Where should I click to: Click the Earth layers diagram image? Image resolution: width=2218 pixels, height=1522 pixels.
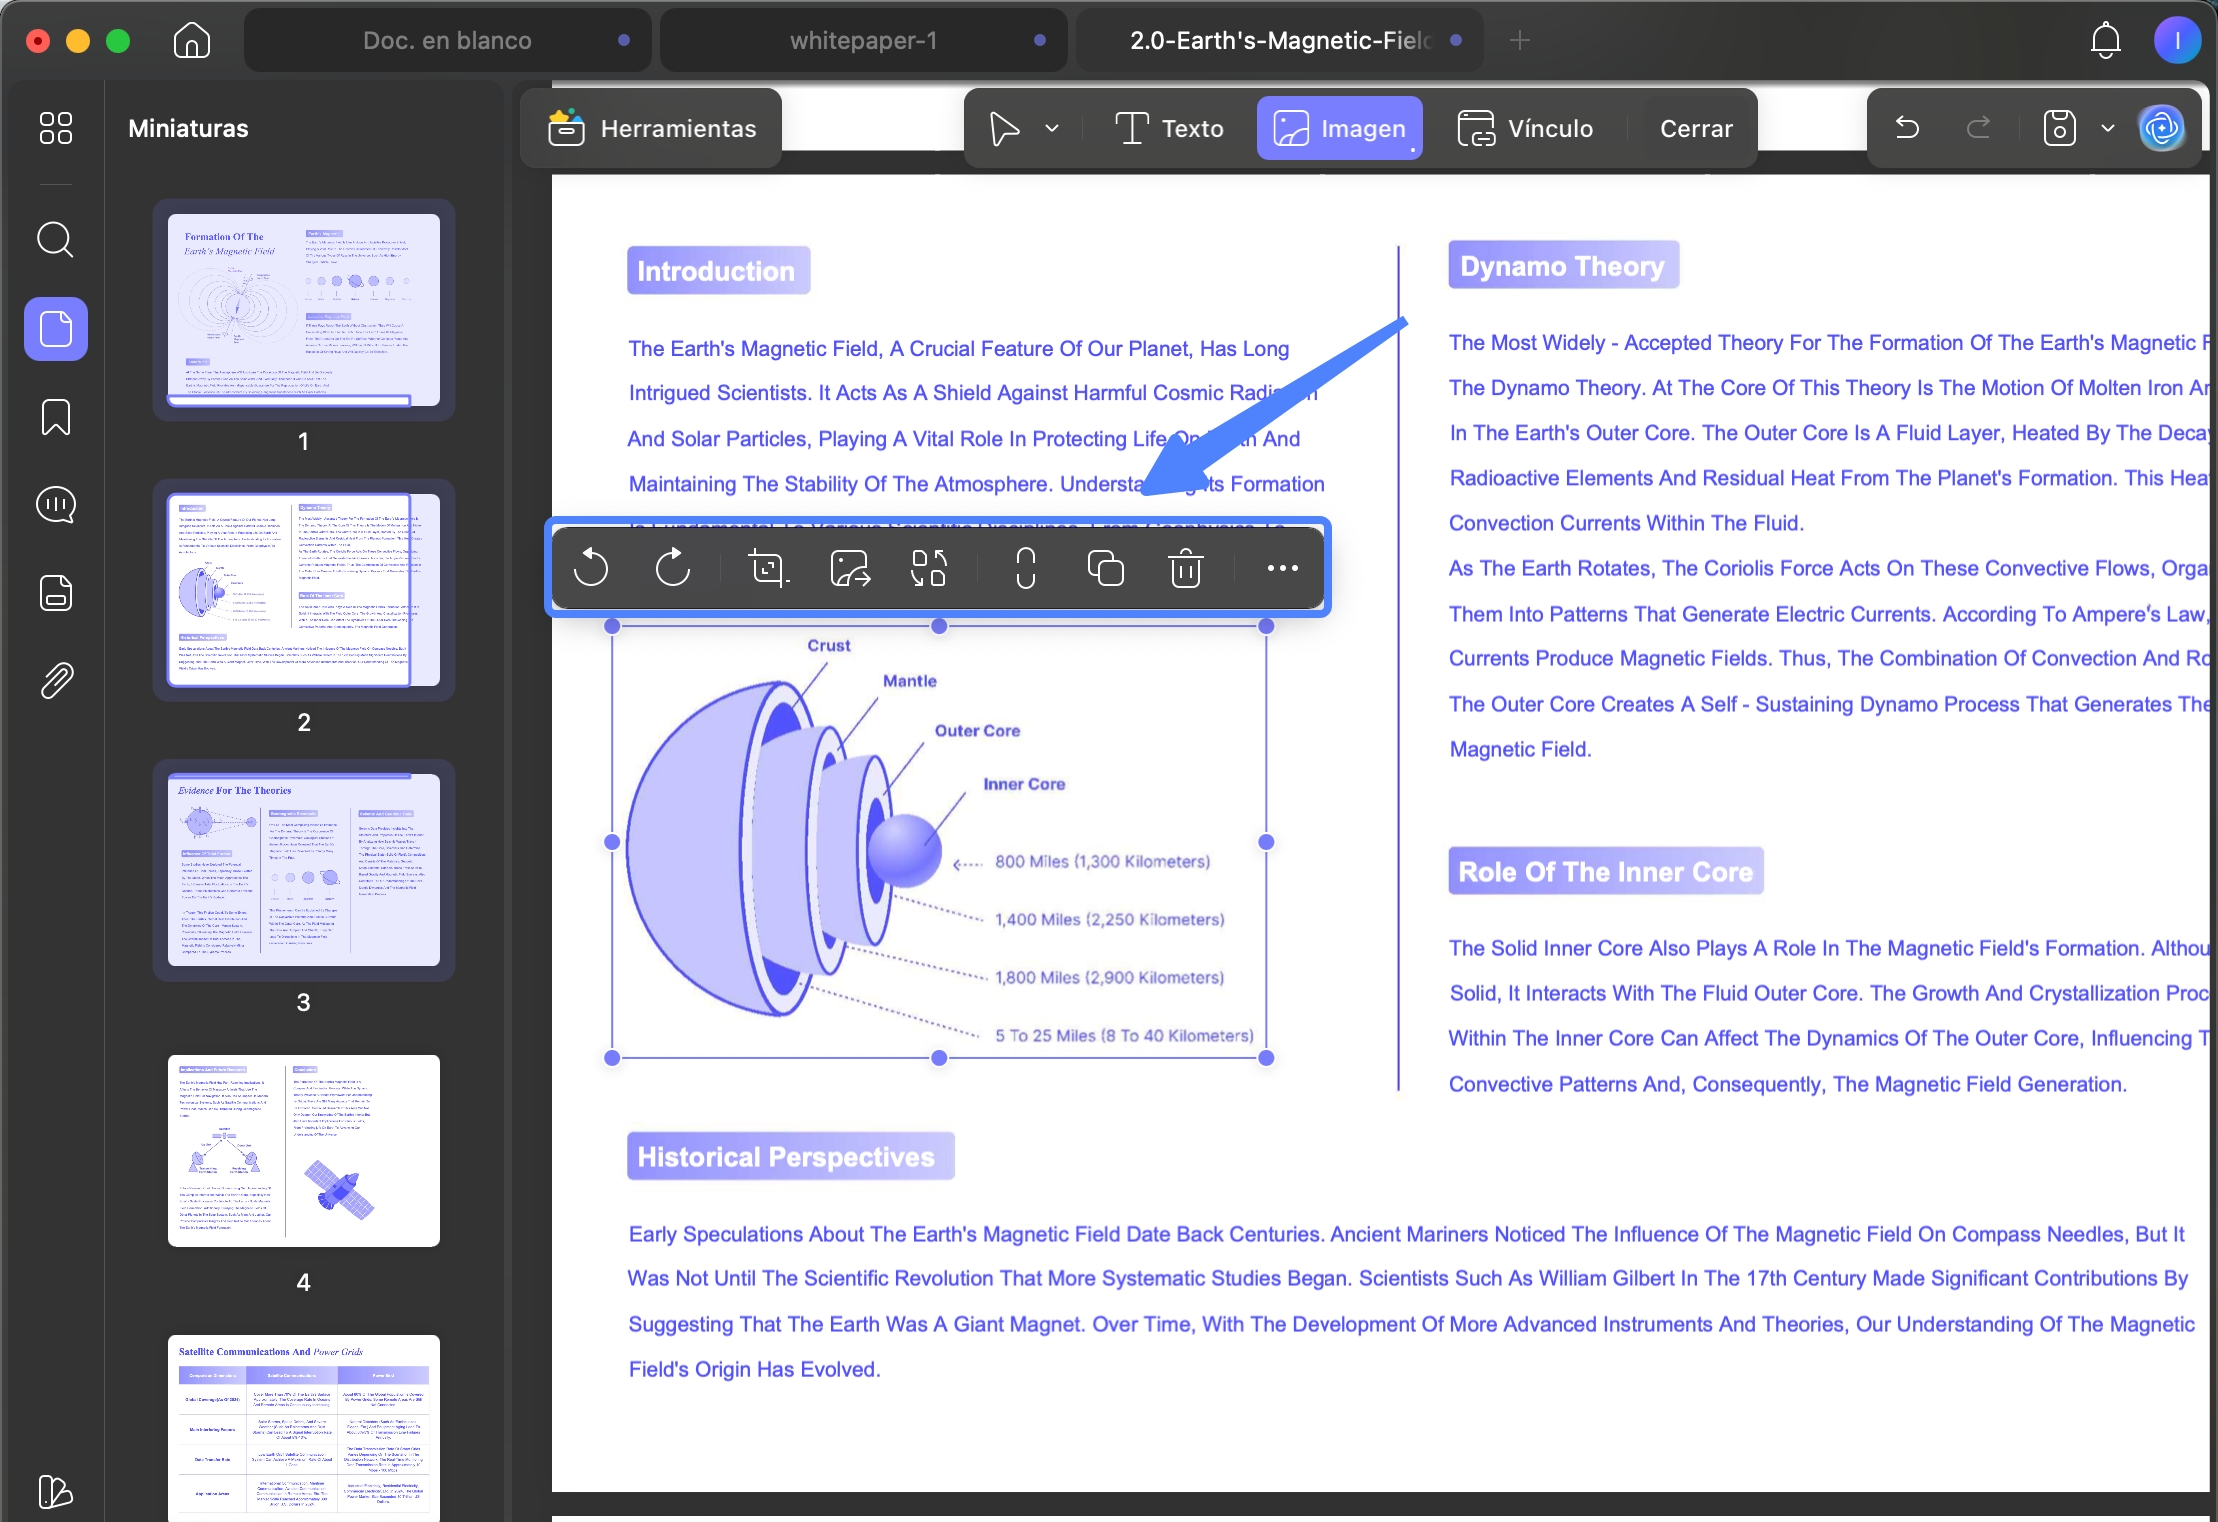point(939,842)
